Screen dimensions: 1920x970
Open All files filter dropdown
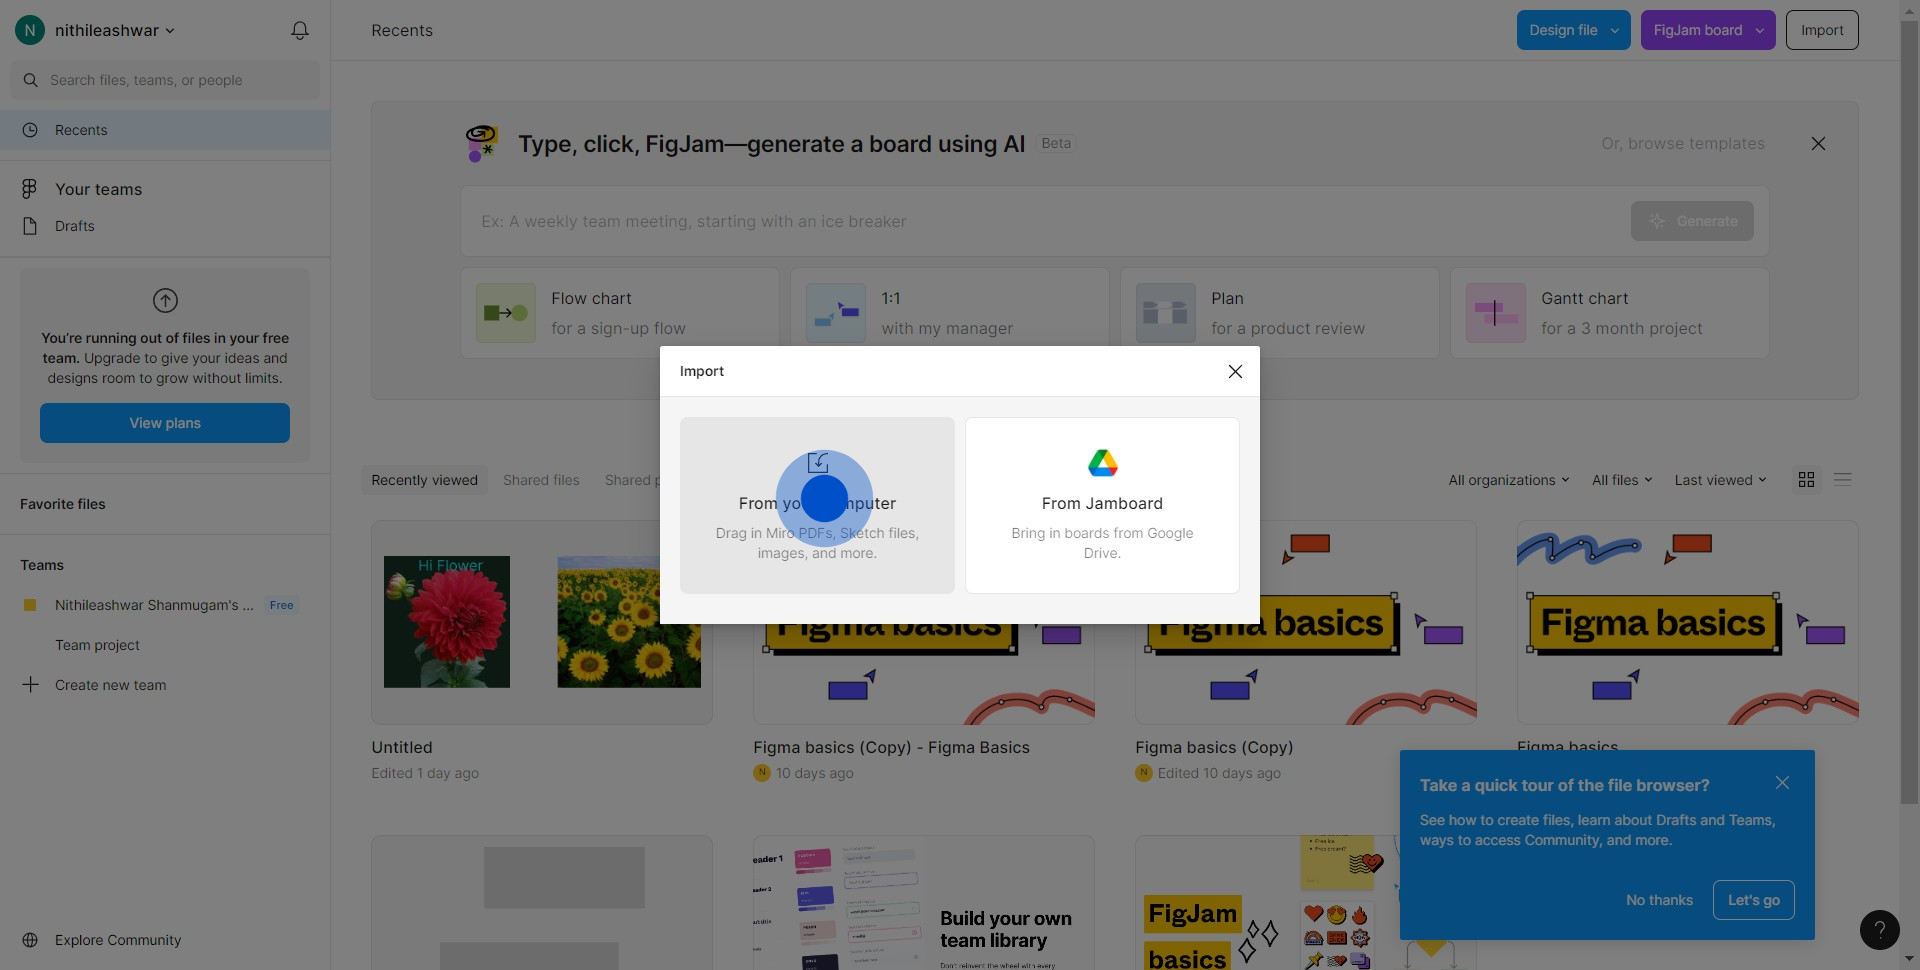click(x=1622, y=480)
